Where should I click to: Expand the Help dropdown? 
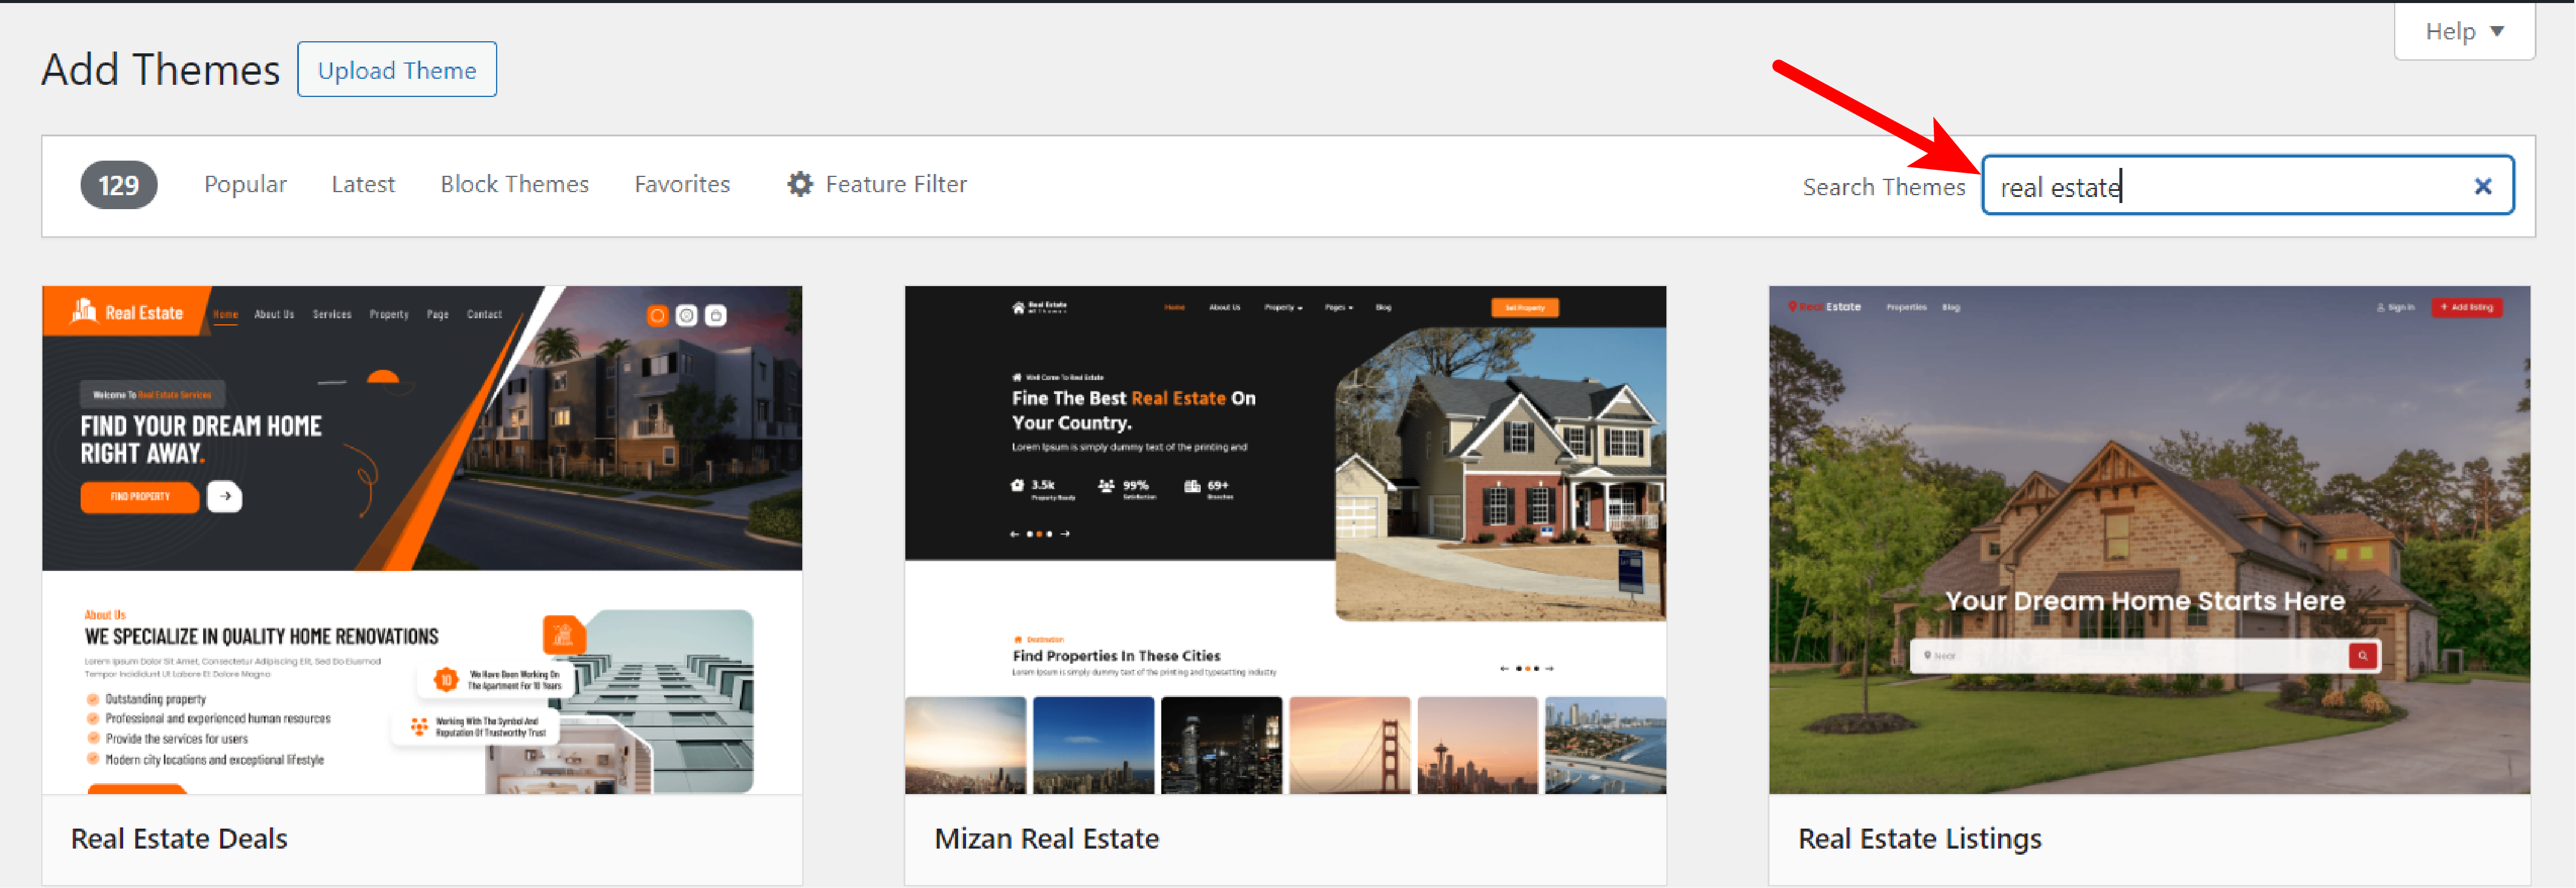click(2463, 32)
